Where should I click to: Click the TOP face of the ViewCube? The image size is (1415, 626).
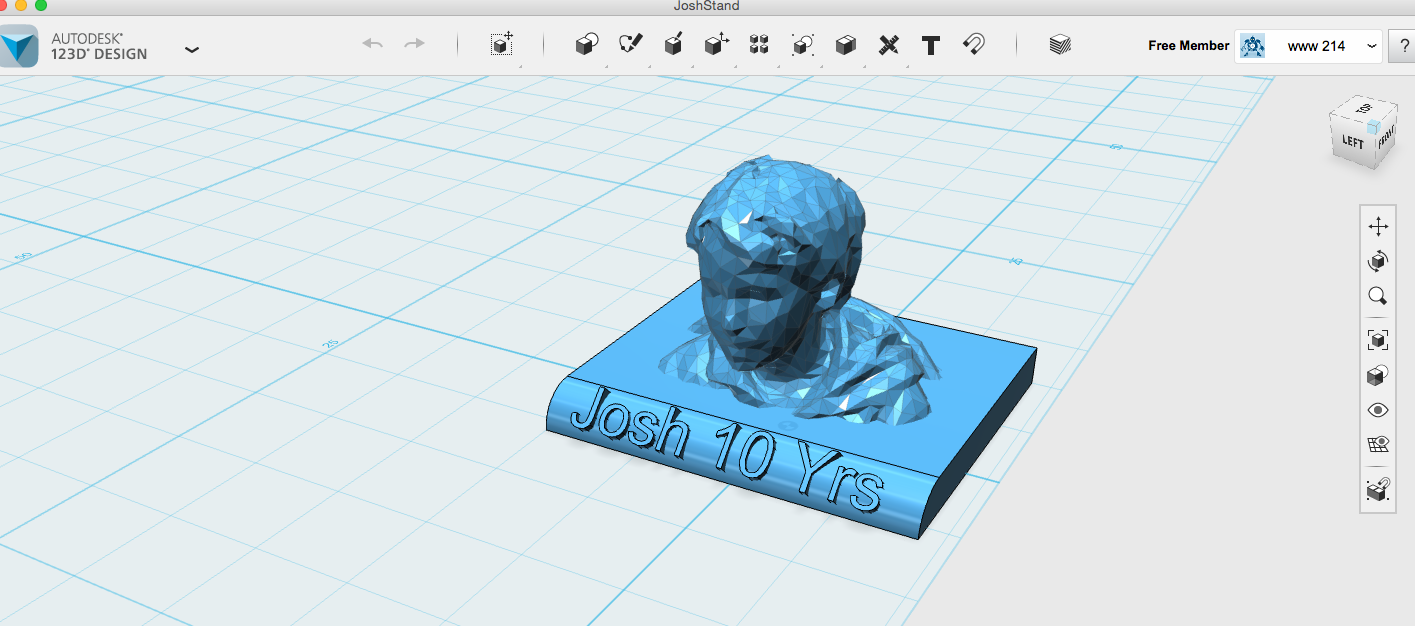coord(1362,108)
